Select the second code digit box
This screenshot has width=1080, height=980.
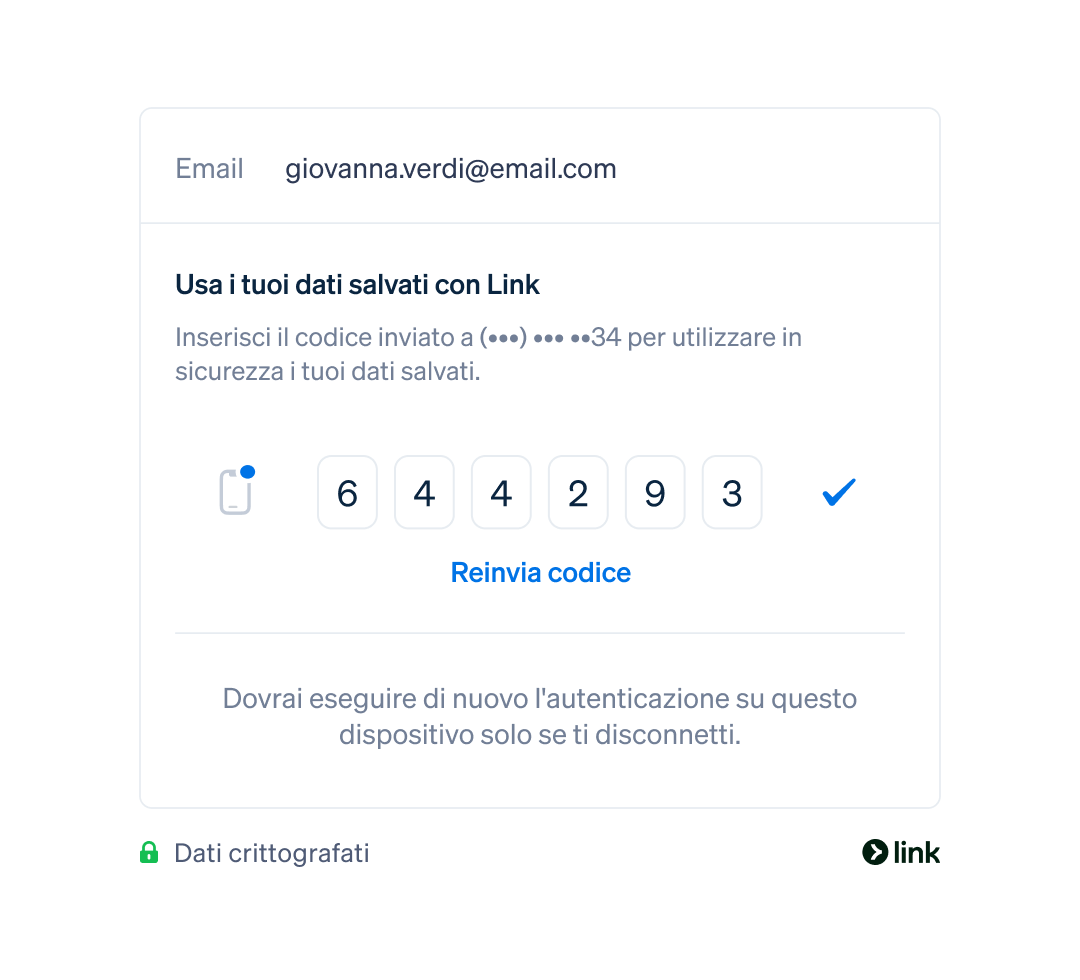424,492
